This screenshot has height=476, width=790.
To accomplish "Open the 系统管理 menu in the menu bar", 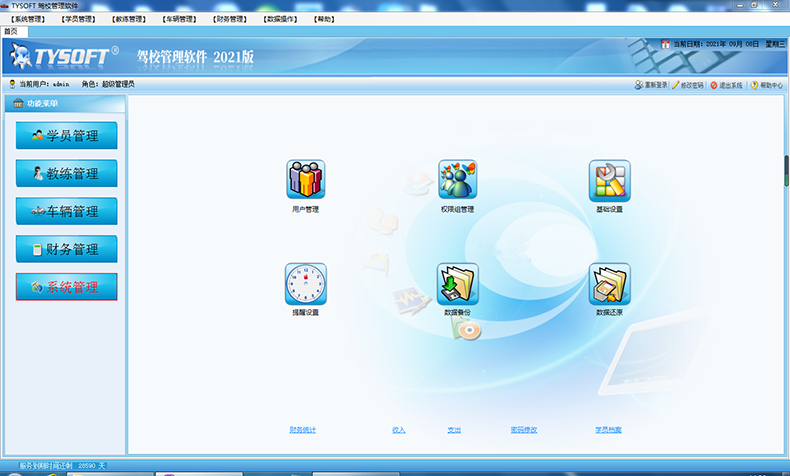I will click(28, 19).
